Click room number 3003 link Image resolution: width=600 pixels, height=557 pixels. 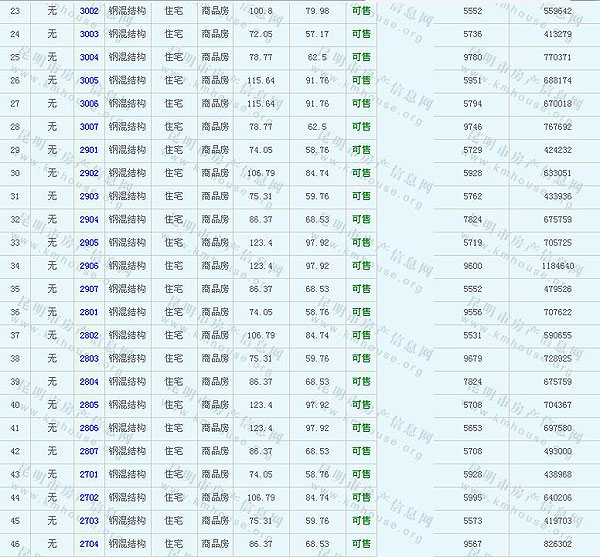(89, 34)
